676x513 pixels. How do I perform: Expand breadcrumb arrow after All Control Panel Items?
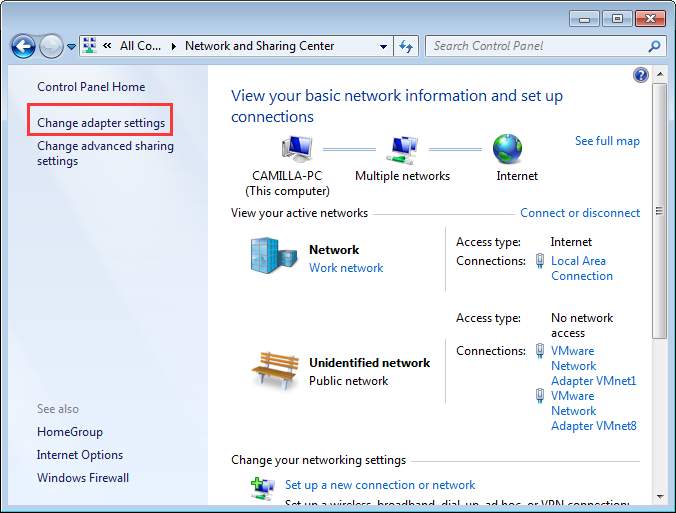174,46
